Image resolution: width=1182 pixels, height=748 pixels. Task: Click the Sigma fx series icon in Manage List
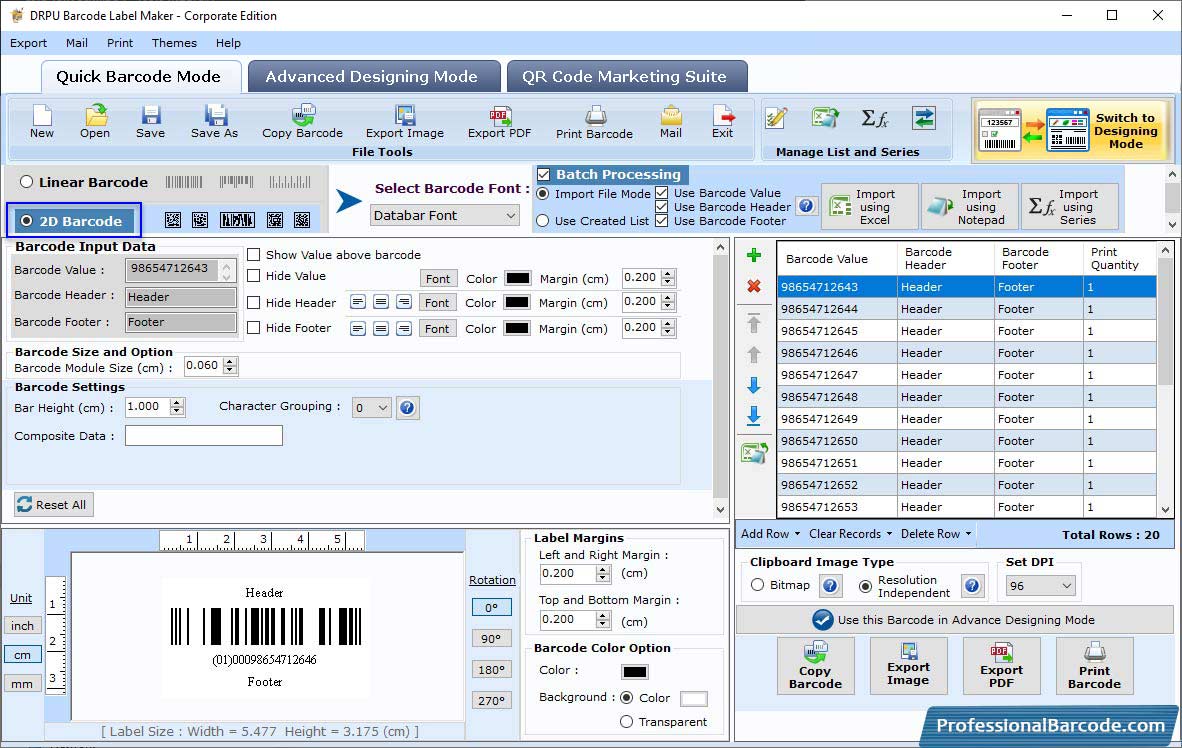874,118
